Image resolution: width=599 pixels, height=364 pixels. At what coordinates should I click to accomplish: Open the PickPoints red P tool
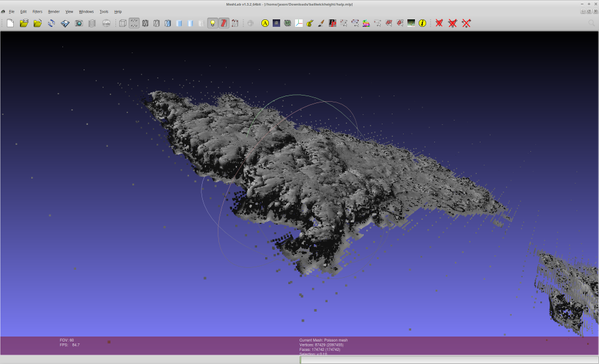point(332,23)
